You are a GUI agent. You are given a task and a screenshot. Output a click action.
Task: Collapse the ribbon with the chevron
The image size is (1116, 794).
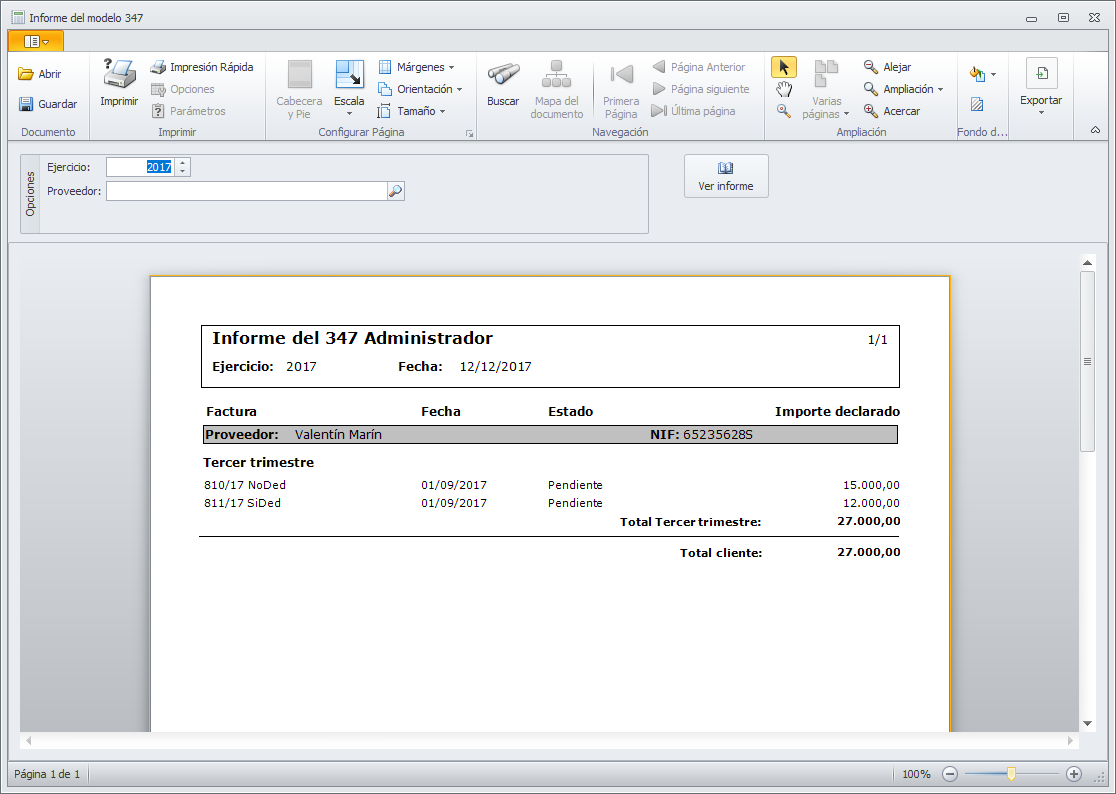pos(1095,130)
